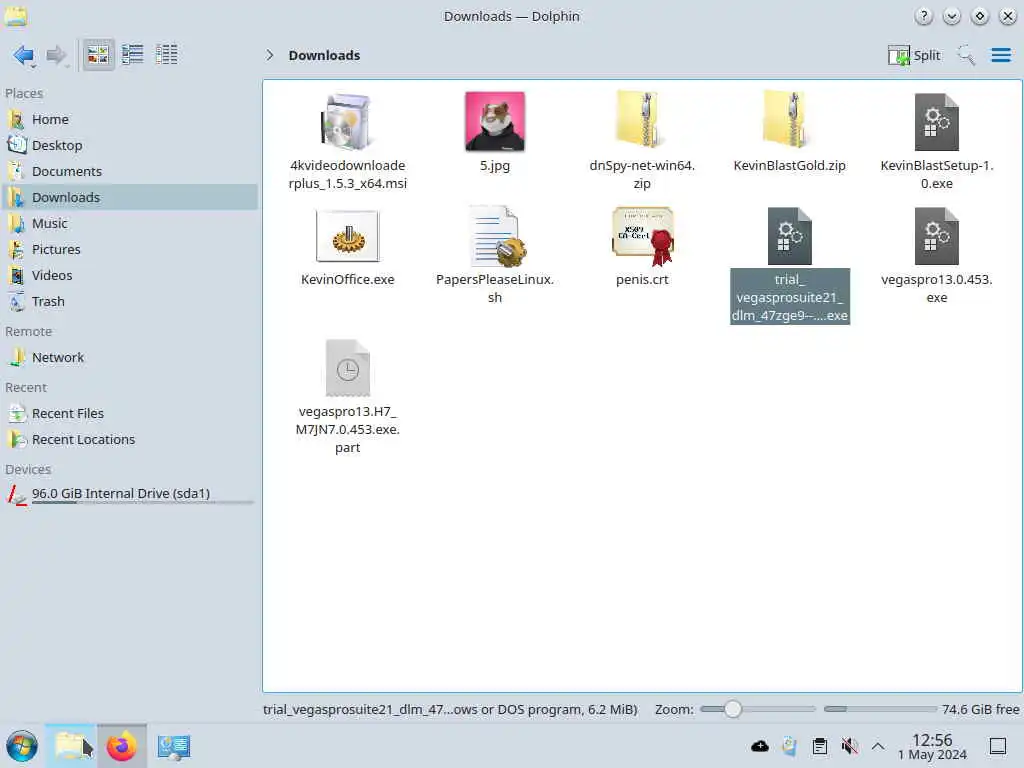
Task: Select 4kvideodownloaderplus msi installer icon
Action: tap(347, 121)
